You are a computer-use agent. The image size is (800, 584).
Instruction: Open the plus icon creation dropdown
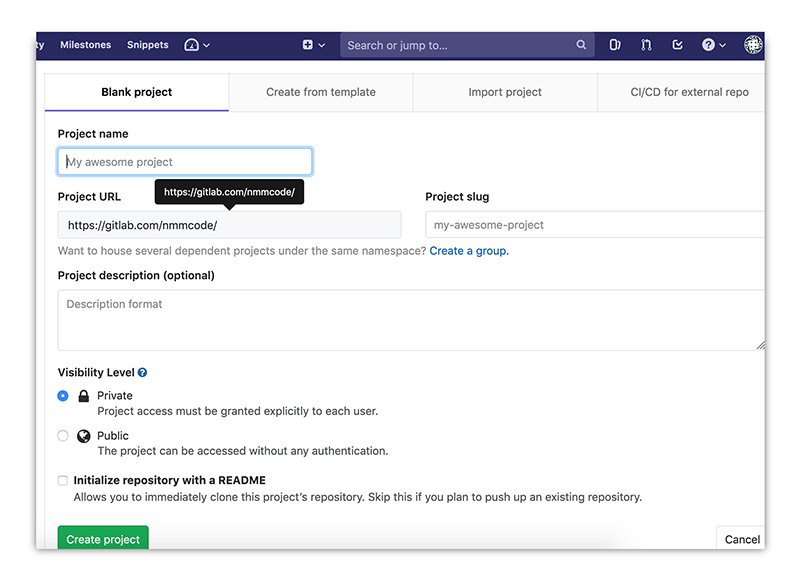tap(306, 45)
